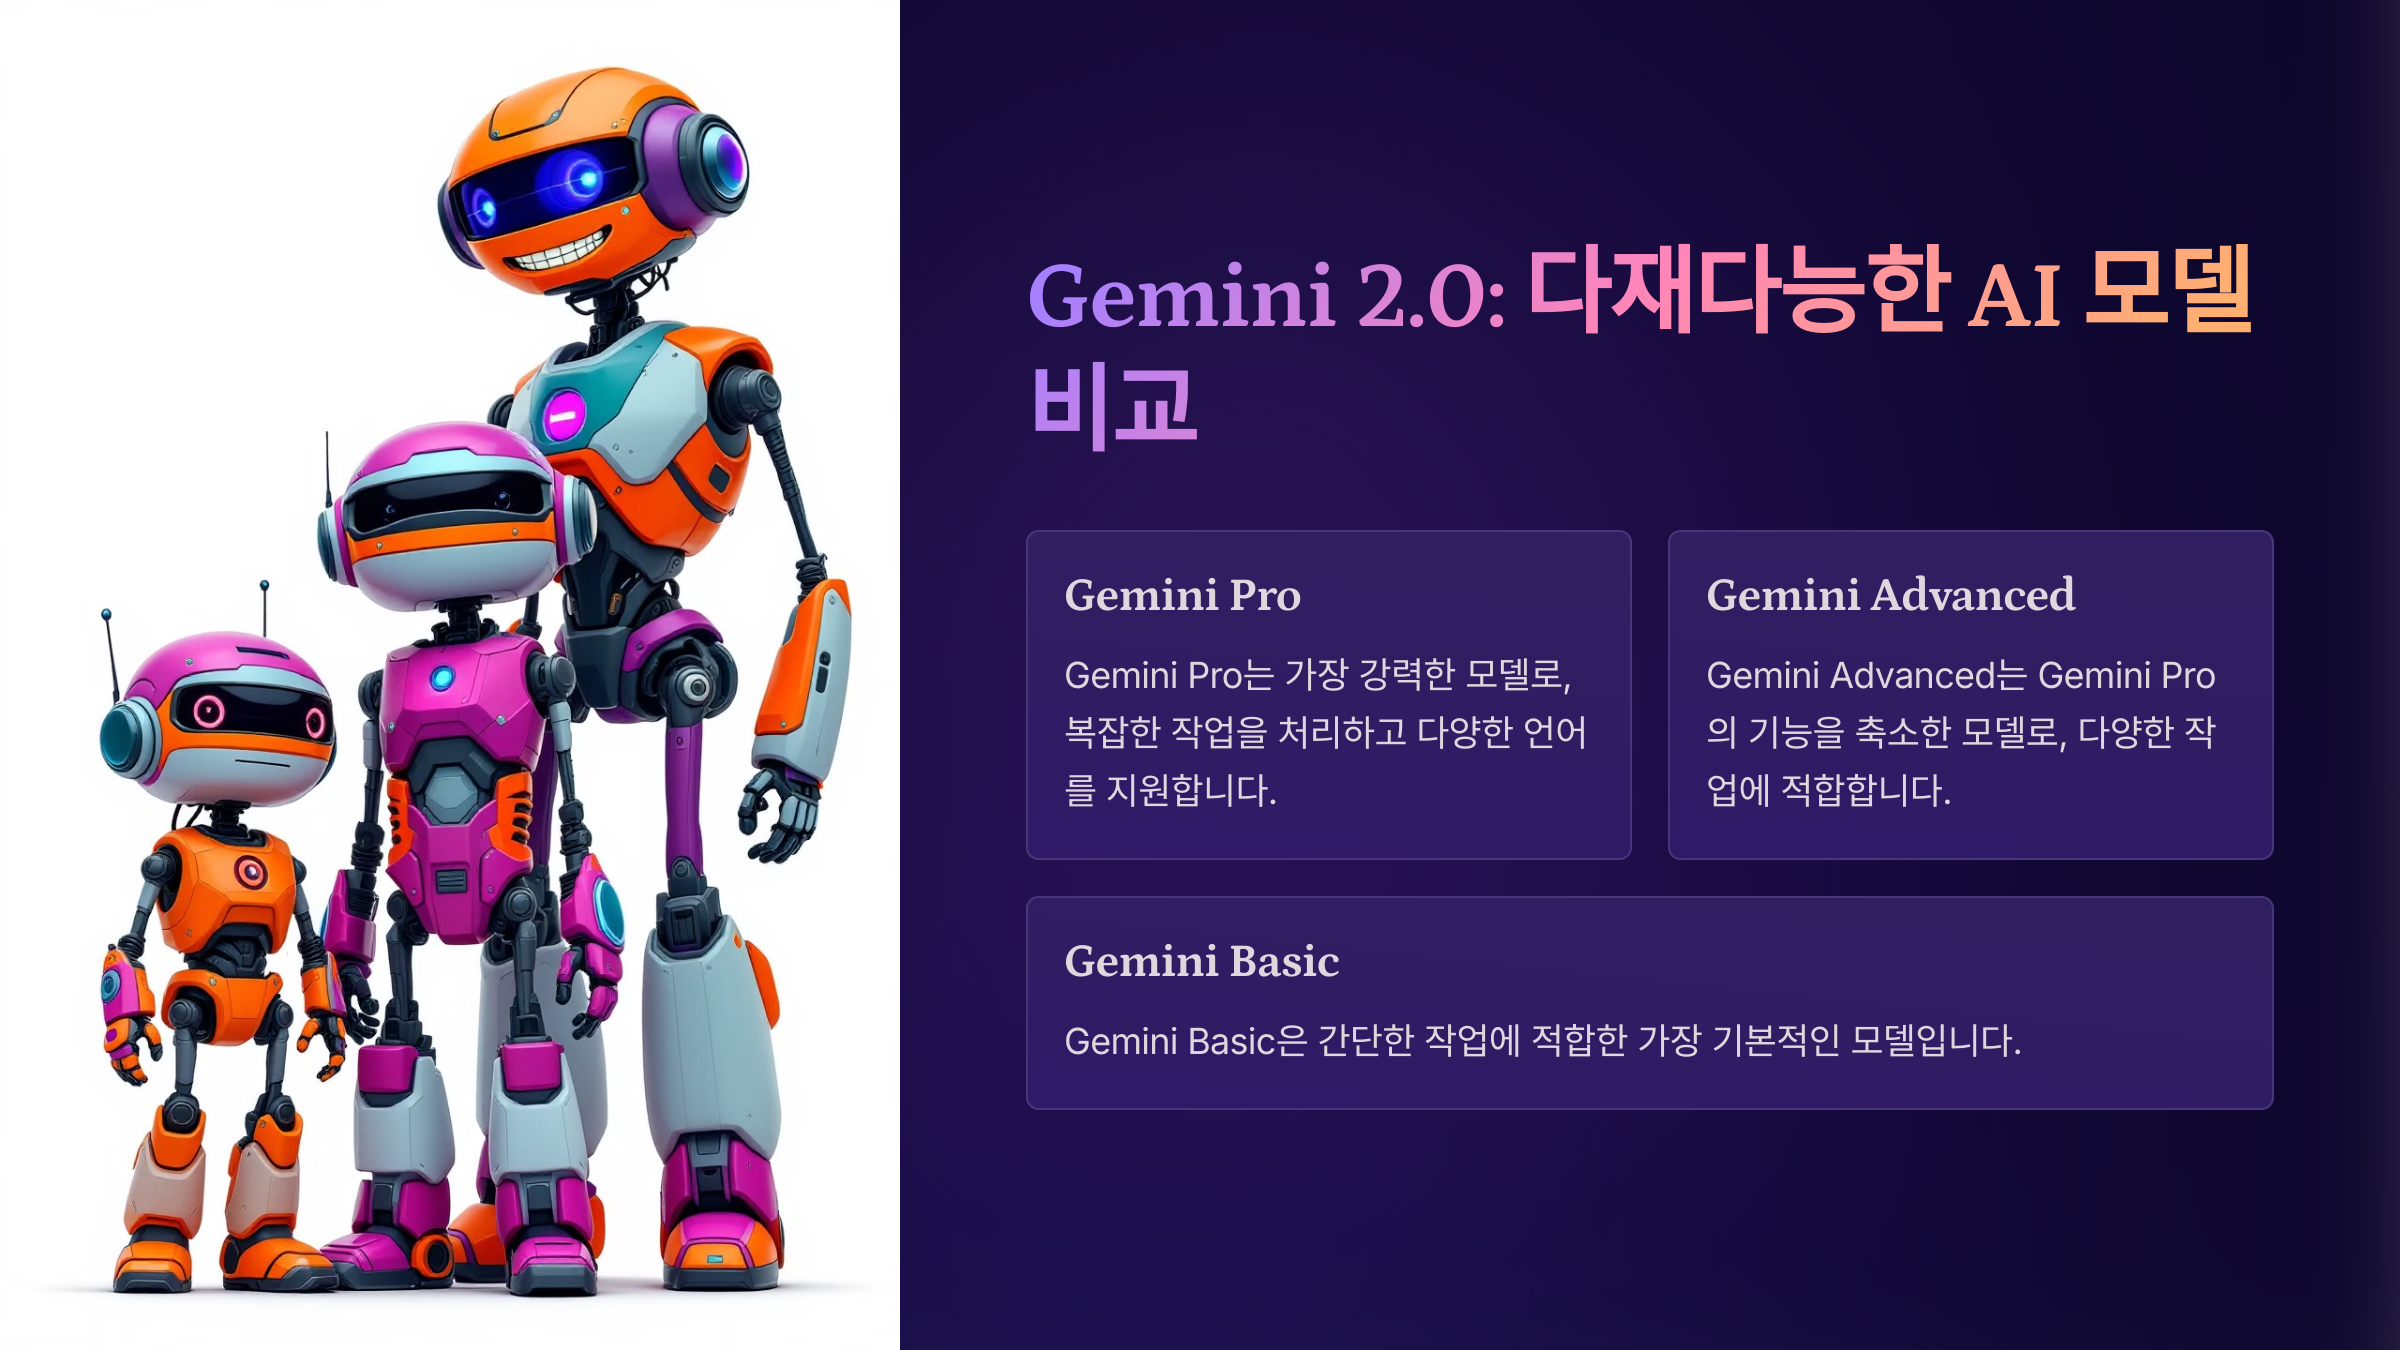Screen dimensions: 2400x1350
Task: Select the Gemini Pro description paragraph
Action: coord(1325,733)
